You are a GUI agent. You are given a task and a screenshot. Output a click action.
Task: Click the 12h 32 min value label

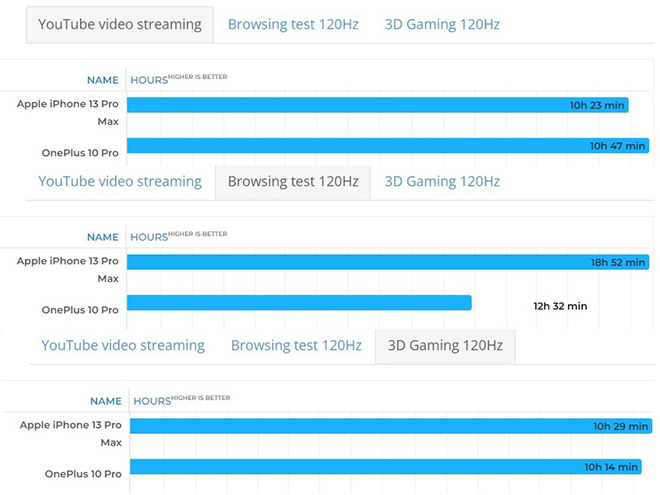click(560, 306)
